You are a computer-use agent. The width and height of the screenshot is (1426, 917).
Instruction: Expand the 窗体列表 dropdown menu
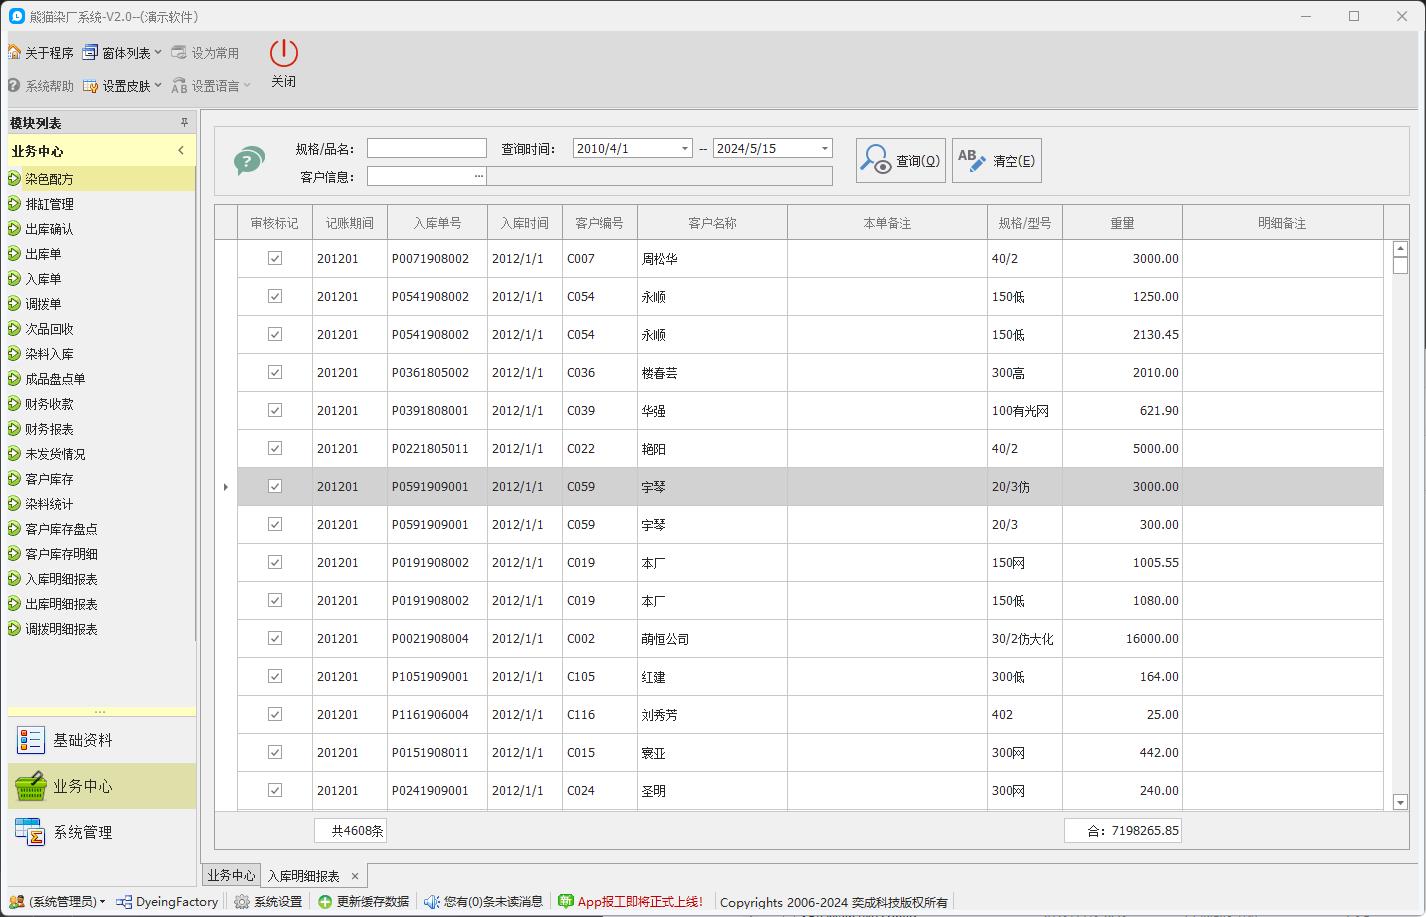pyautogui.click(x=158, y=53)
